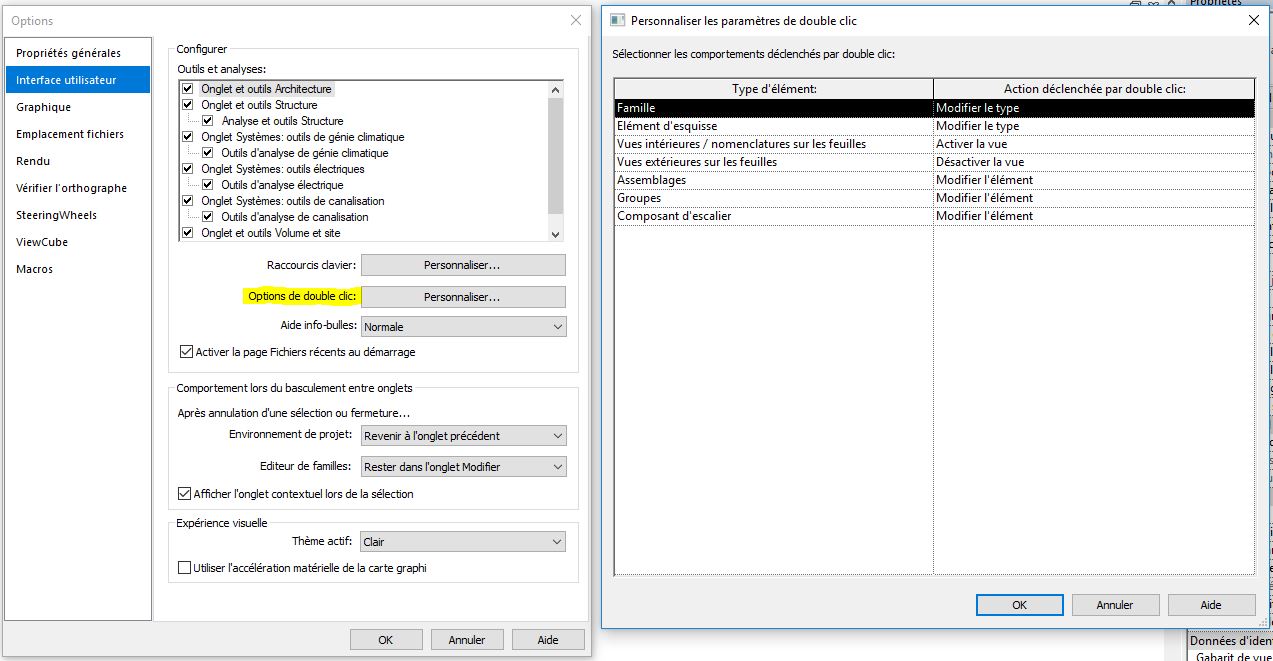
Task: Uncheck "Afficher l'onglet contextuel lors de la sélection"
Action: pos(185,493)
